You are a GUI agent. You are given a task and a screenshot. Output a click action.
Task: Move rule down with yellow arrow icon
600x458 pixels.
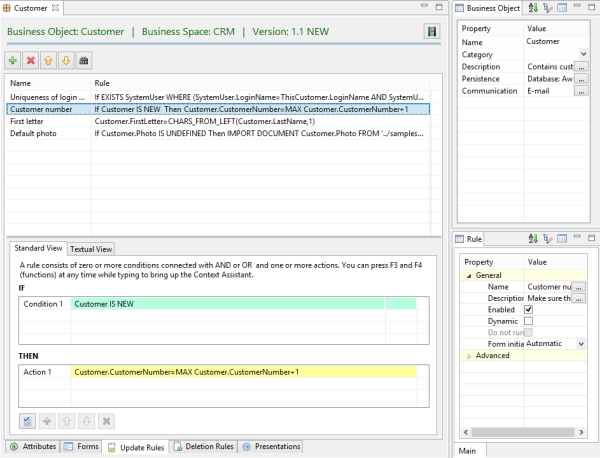click(66, 60)
